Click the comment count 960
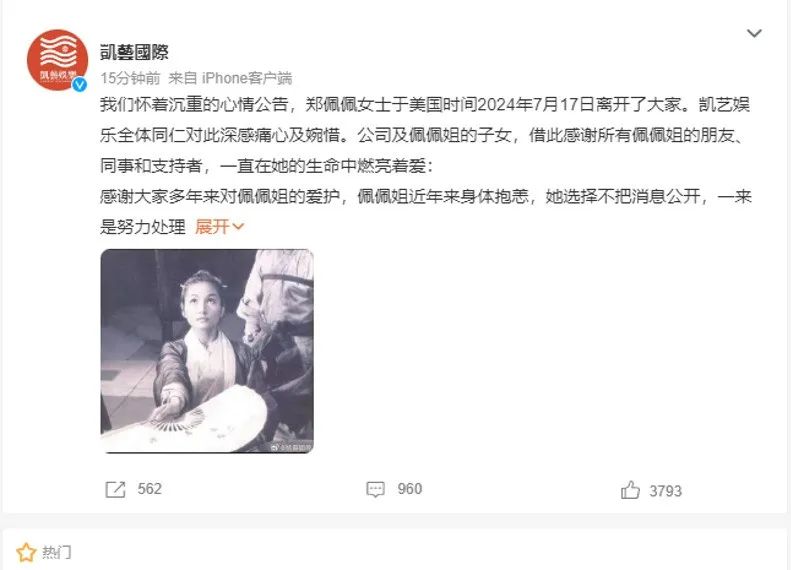This screenshot has height=570, width=791. pyautogui.click(x=410, y=489)
